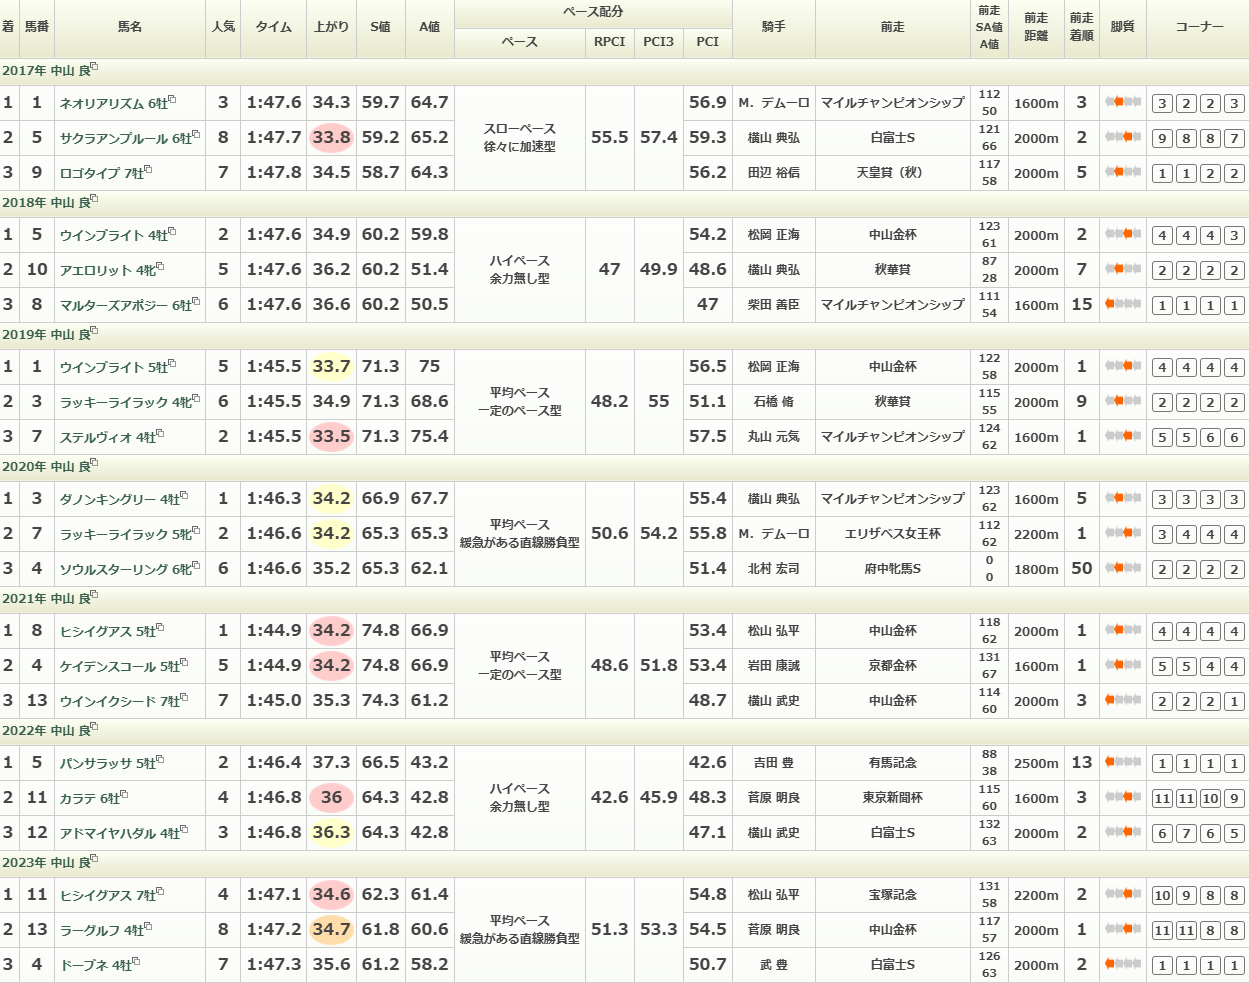Click the popup icon next to カラテ 6牡

click(124, 795)
